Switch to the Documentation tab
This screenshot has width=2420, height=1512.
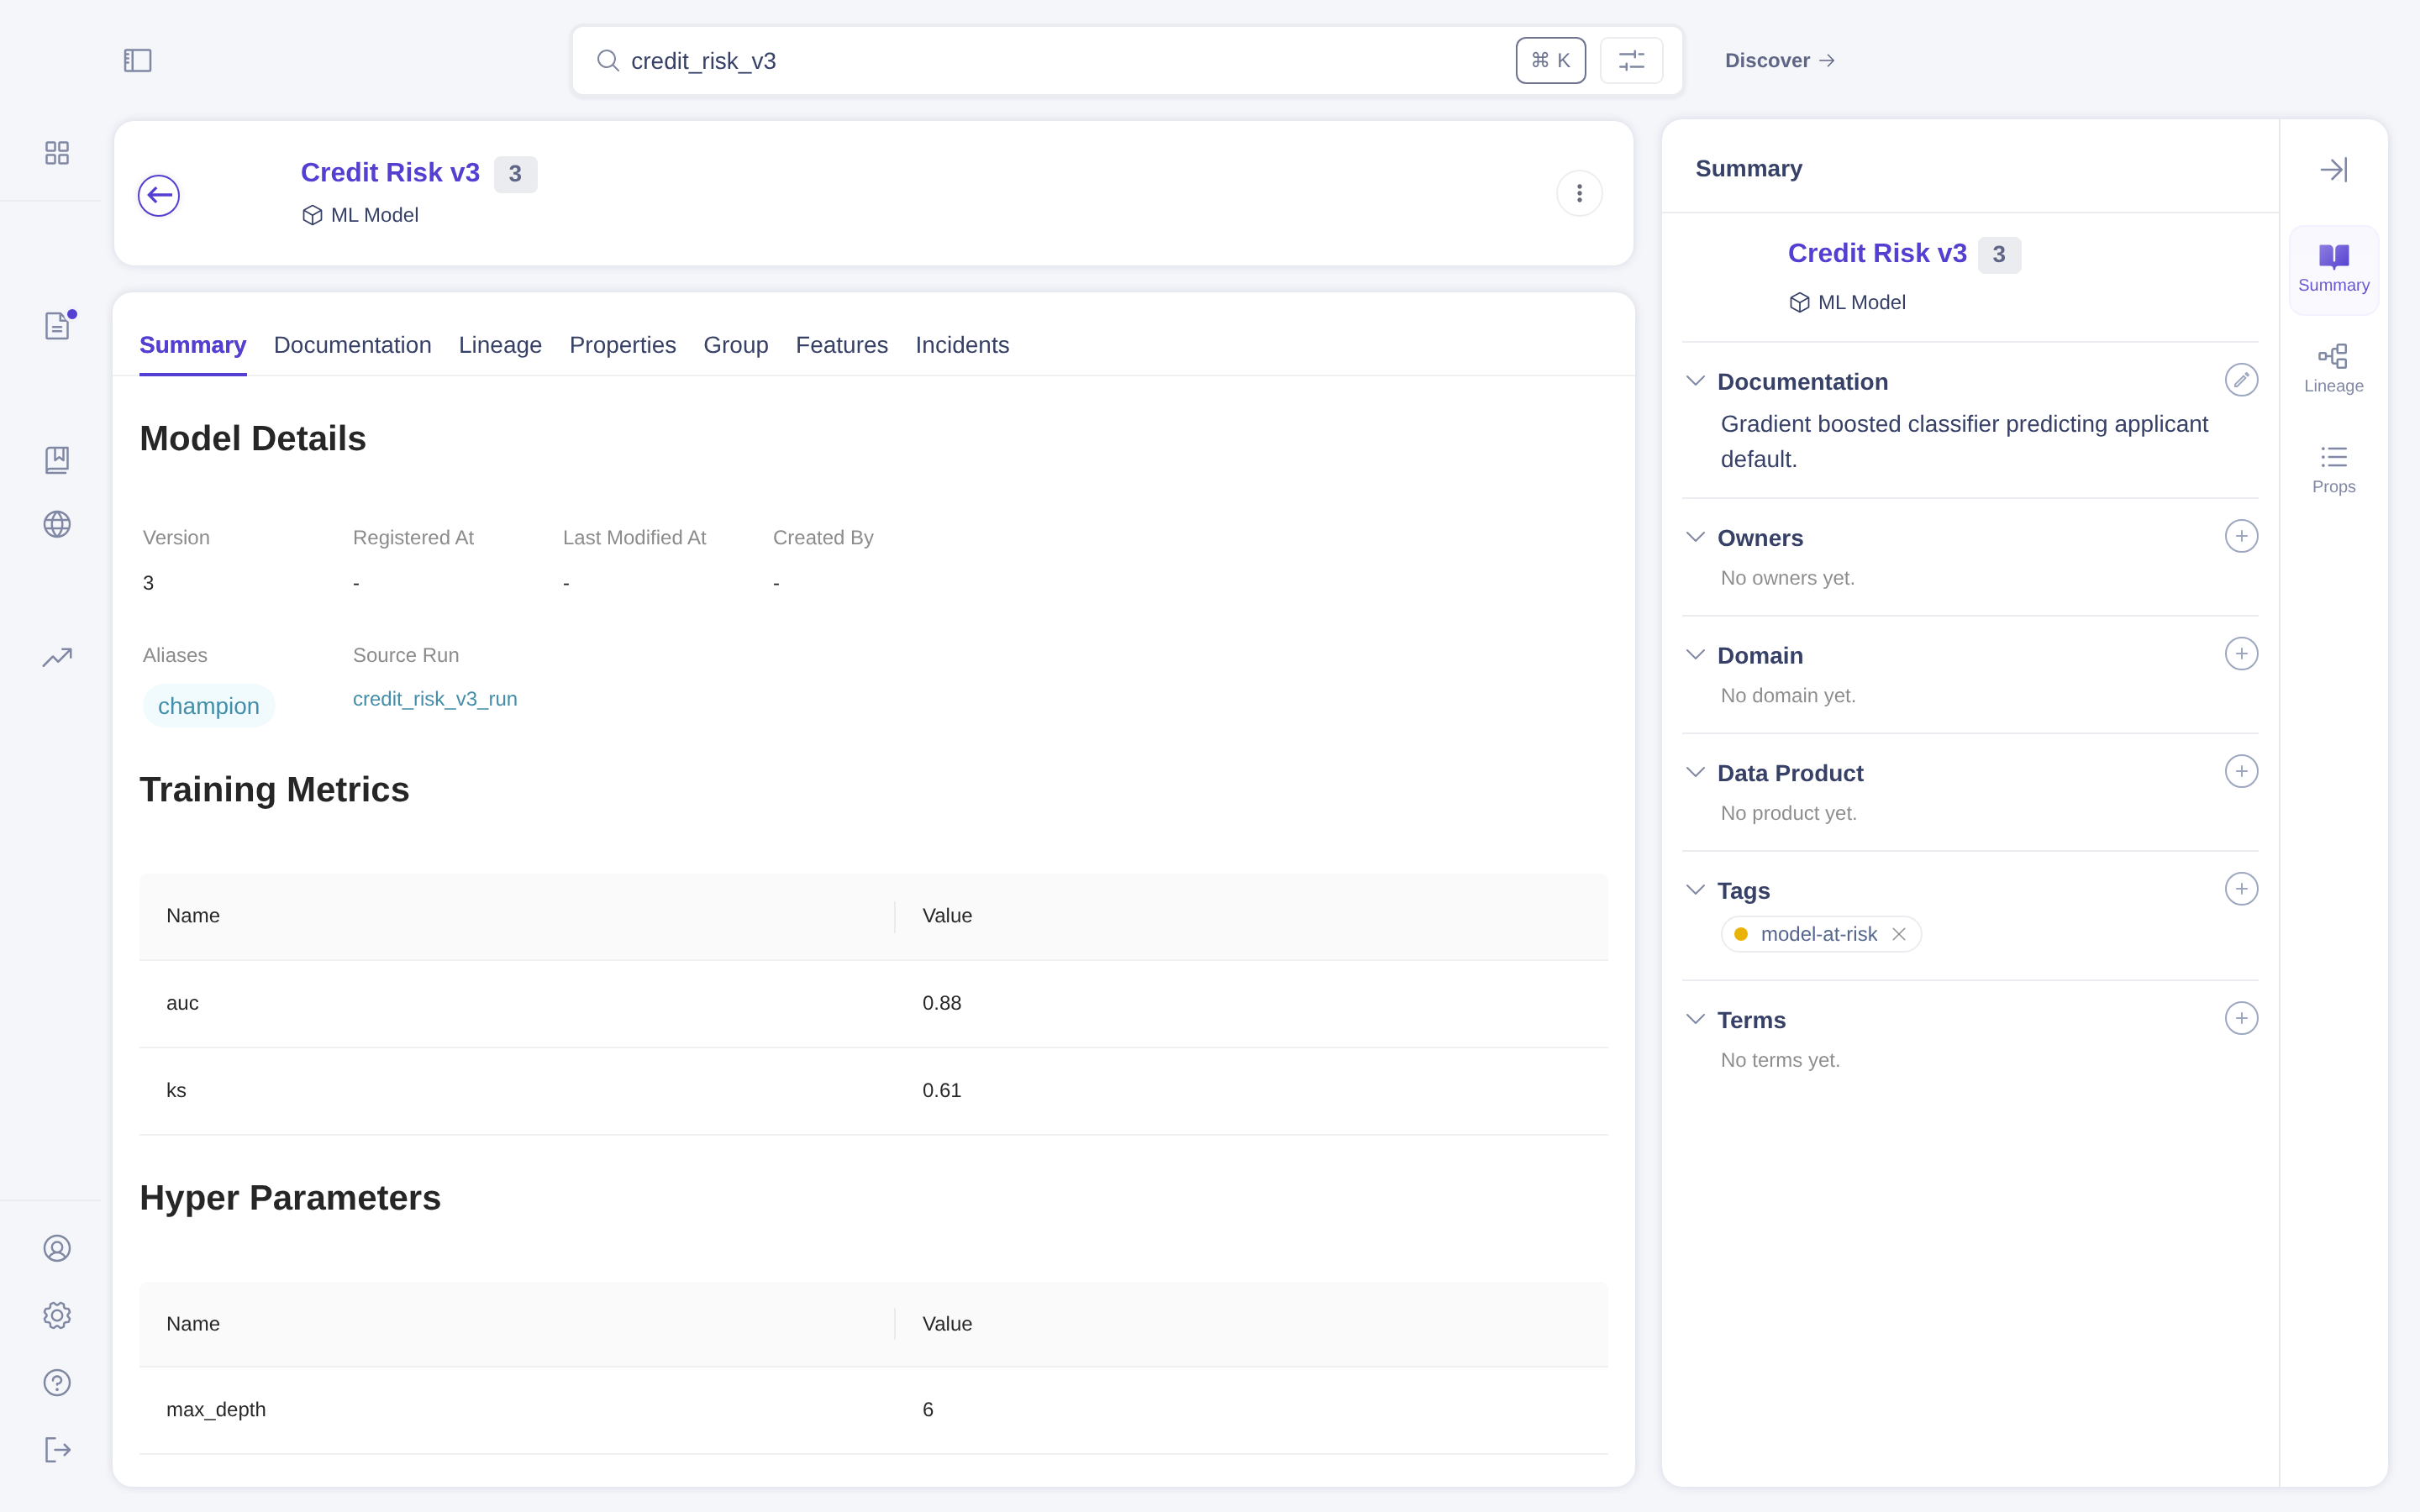click(x=352, y=345)
